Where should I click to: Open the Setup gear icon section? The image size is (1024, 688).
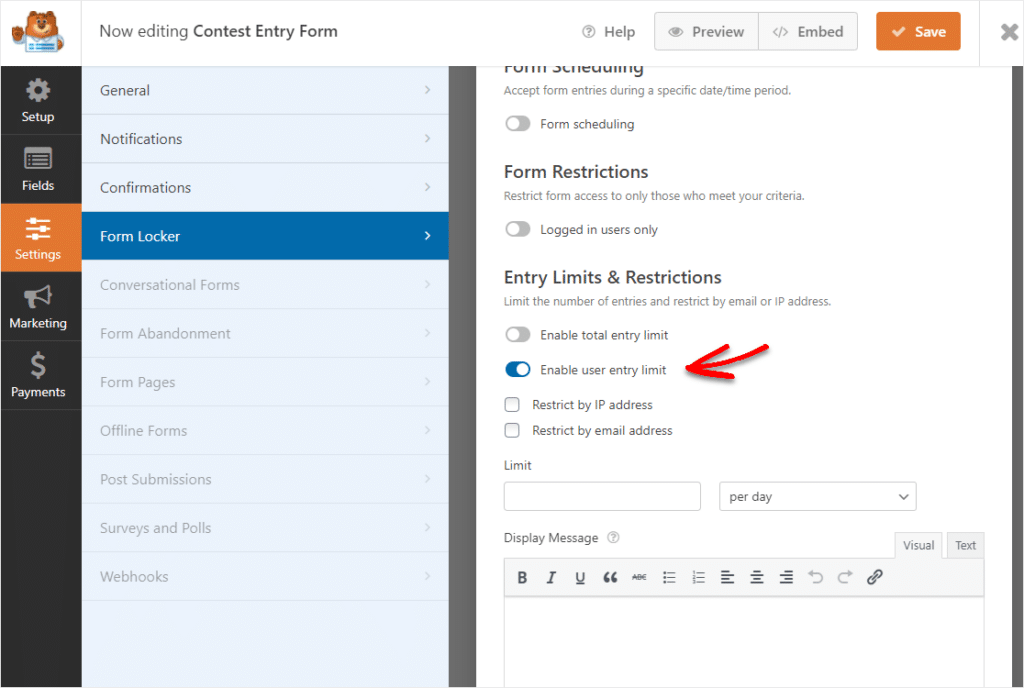pyautogui.click(x=38, y=101)
